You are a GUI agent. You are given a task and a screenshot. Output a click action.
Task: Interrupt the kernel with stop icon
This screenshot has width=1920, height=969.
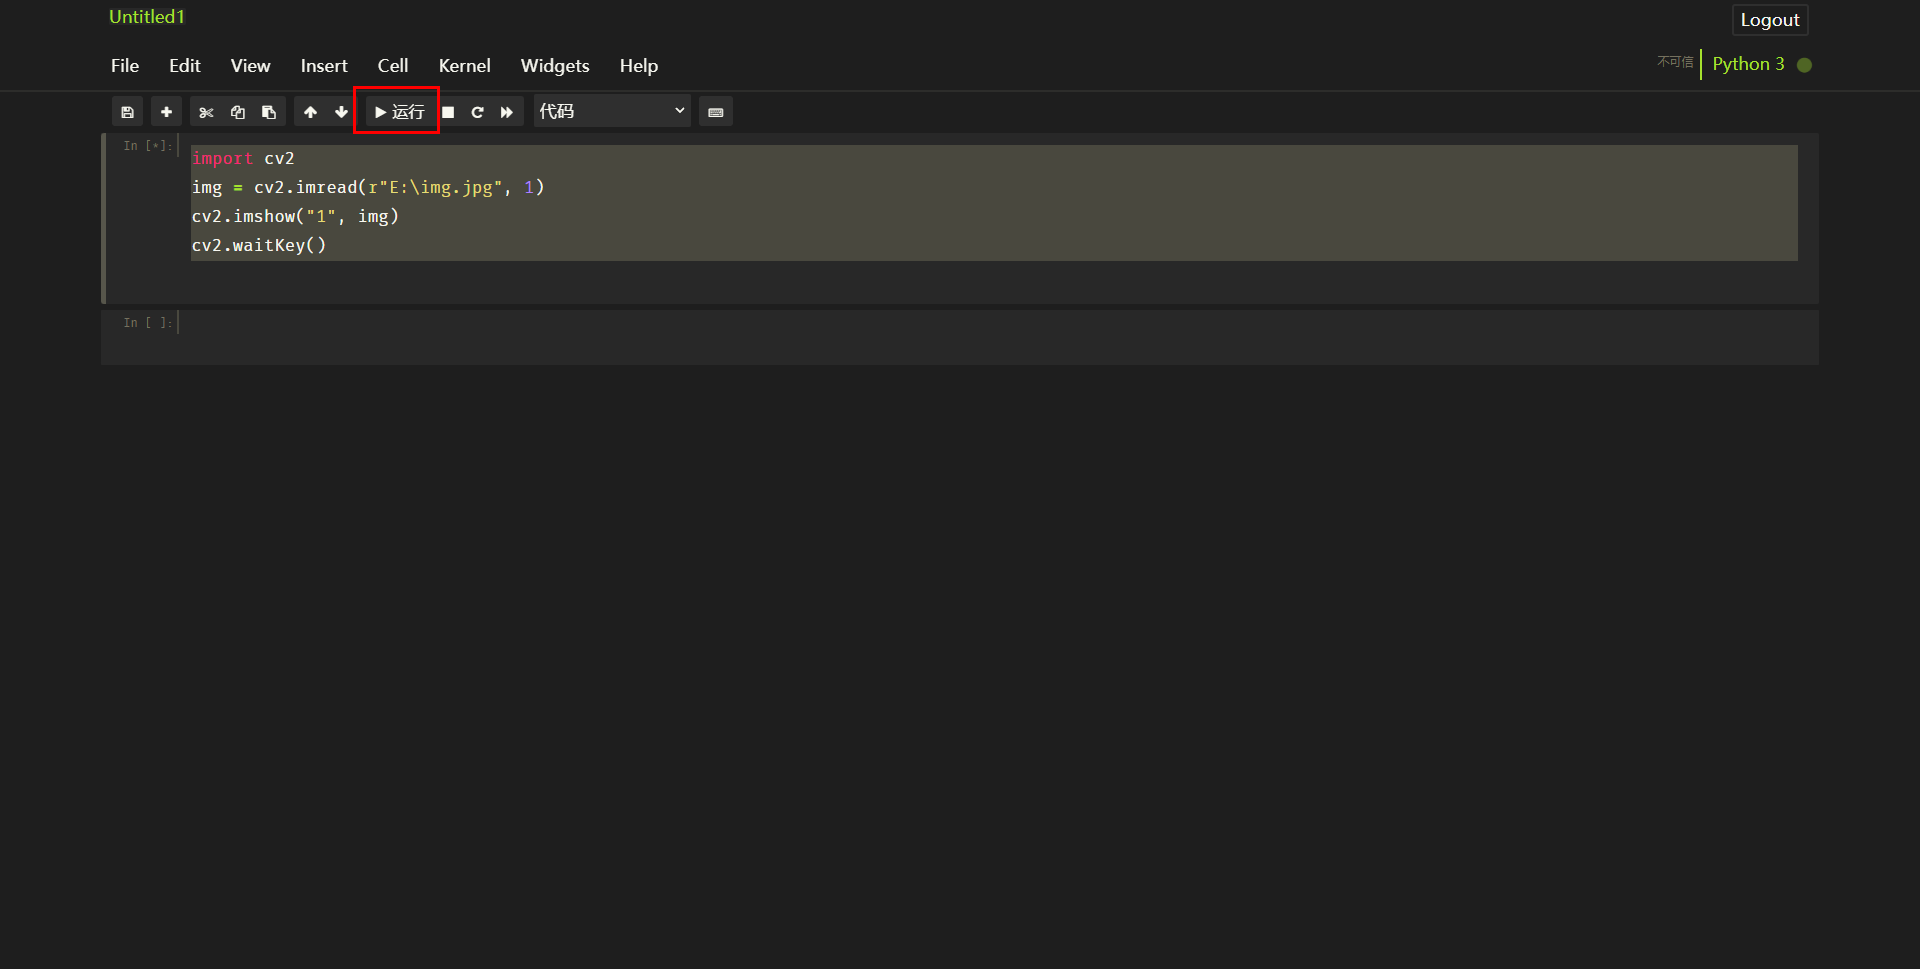pyautogui.click(x=448, y=112)
